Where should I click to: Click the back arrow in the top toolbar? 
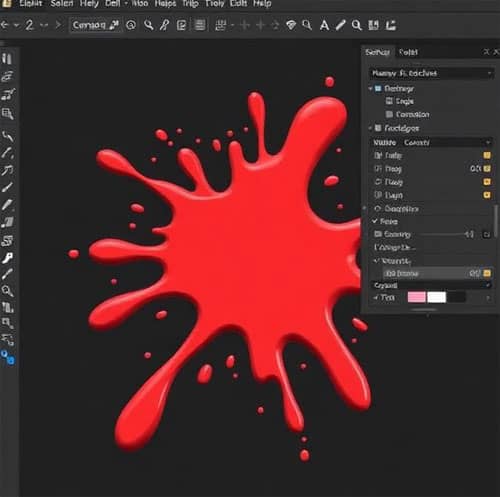[x=5, y=25]
